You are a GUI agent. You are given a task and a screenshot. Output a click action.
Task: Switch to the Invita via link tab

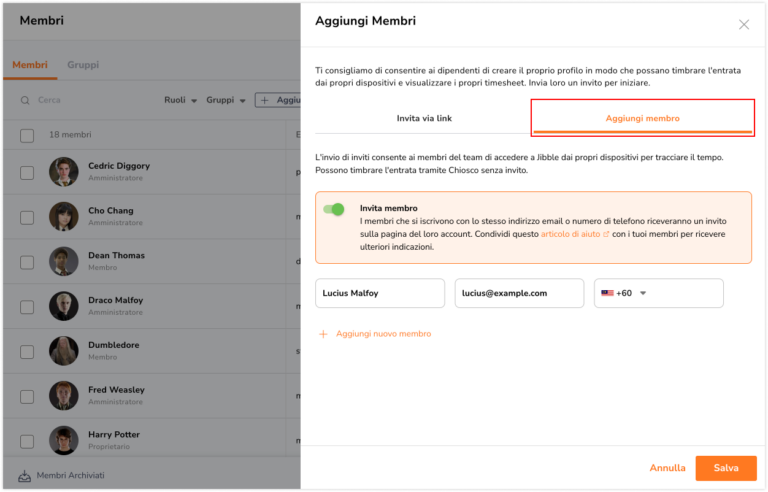424,119
